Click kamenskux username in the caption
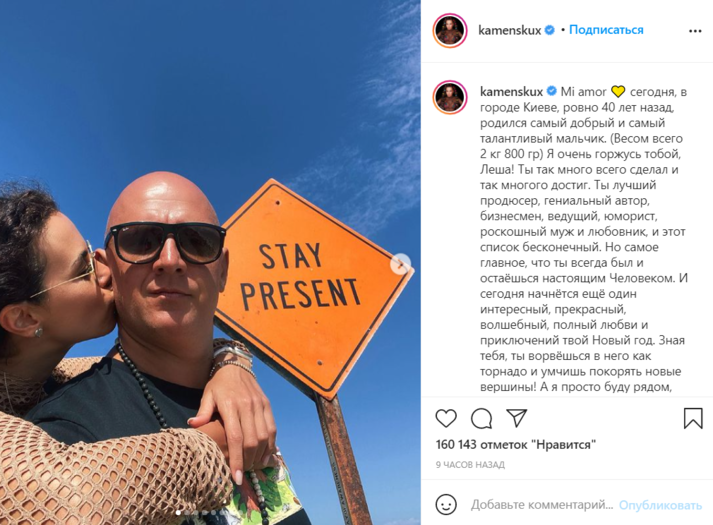713x525 pixels. [511, 92]
